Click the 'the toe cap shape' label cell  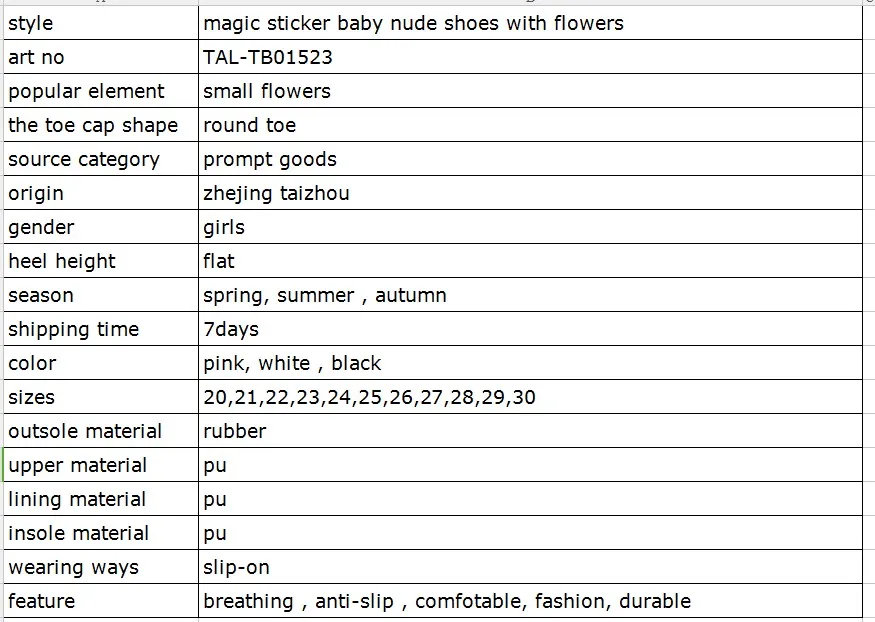100,125
